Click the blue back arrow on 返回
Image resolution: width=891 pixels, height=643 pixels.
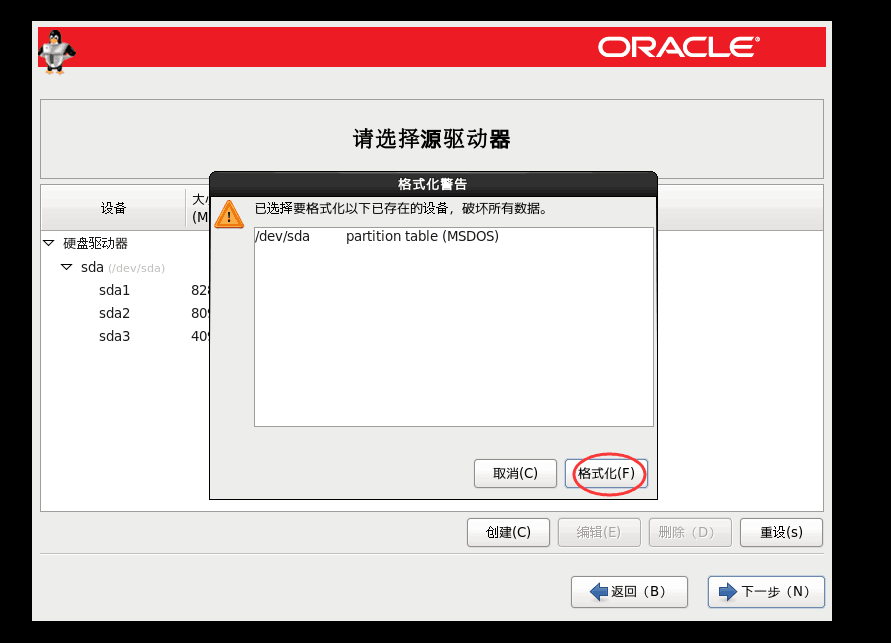(599, 592)
